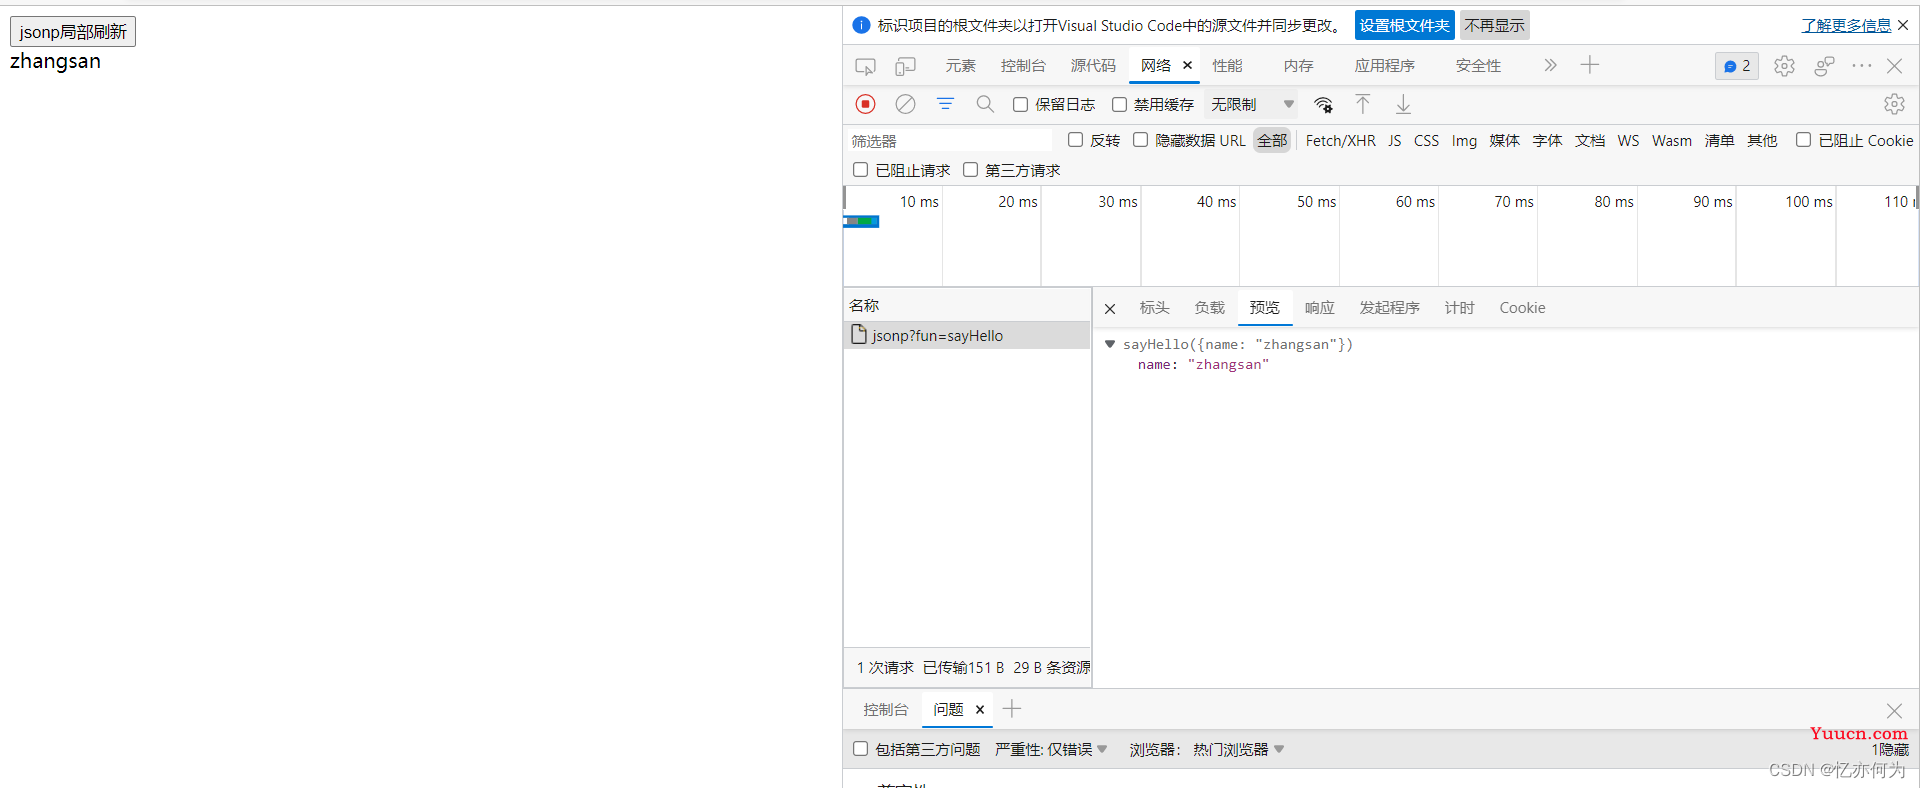Filter requests by 清单
The width and height of the screenshot is (1920, 788).
1719,141
